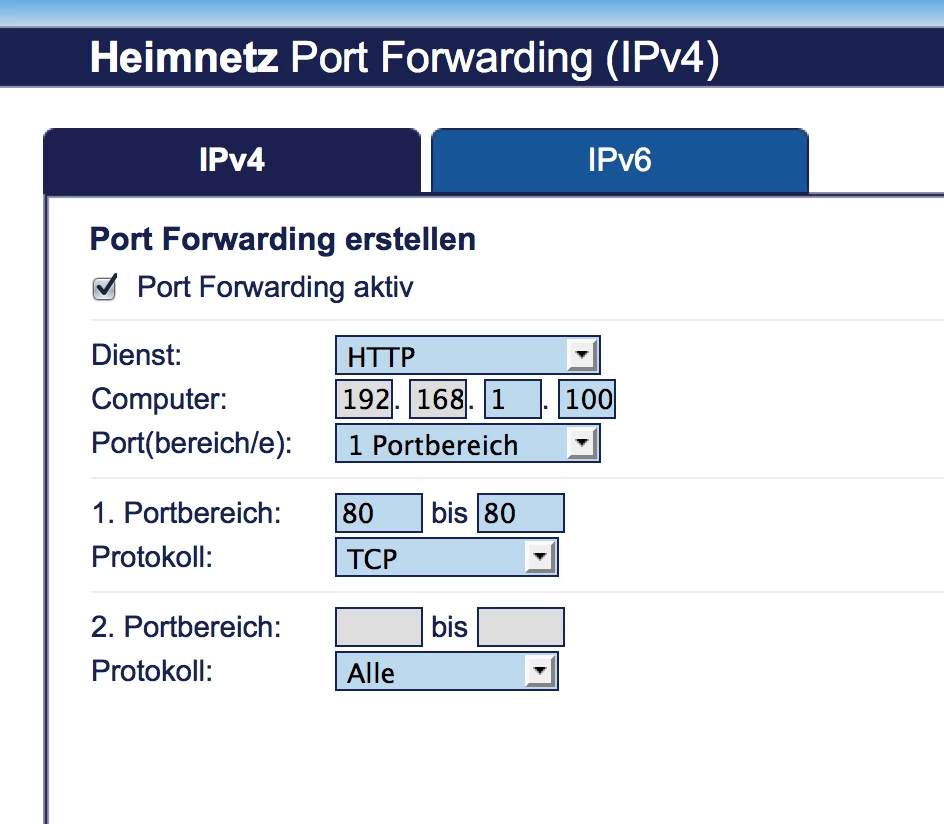Click the 2. Portbereich start port field

tap(378, 627)
